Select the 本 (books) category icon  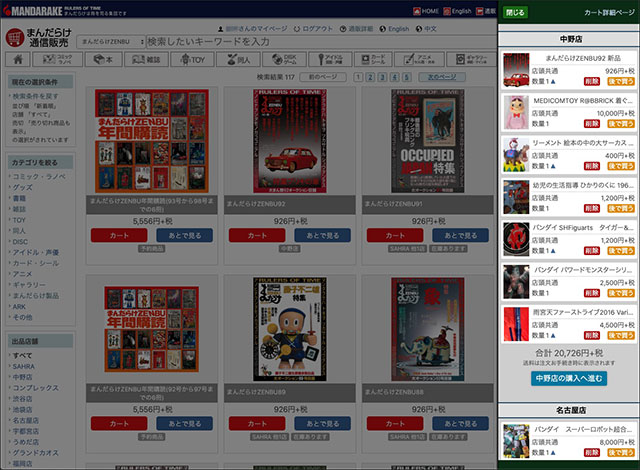click(104, 60)
